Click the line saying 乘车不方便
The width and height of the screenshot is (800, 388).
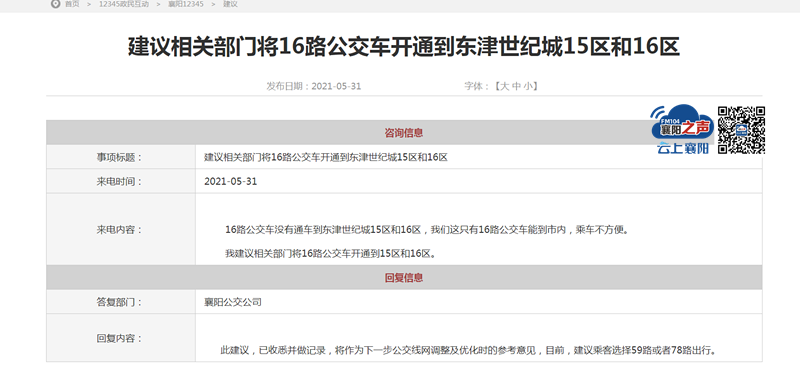tap(427, 230)
